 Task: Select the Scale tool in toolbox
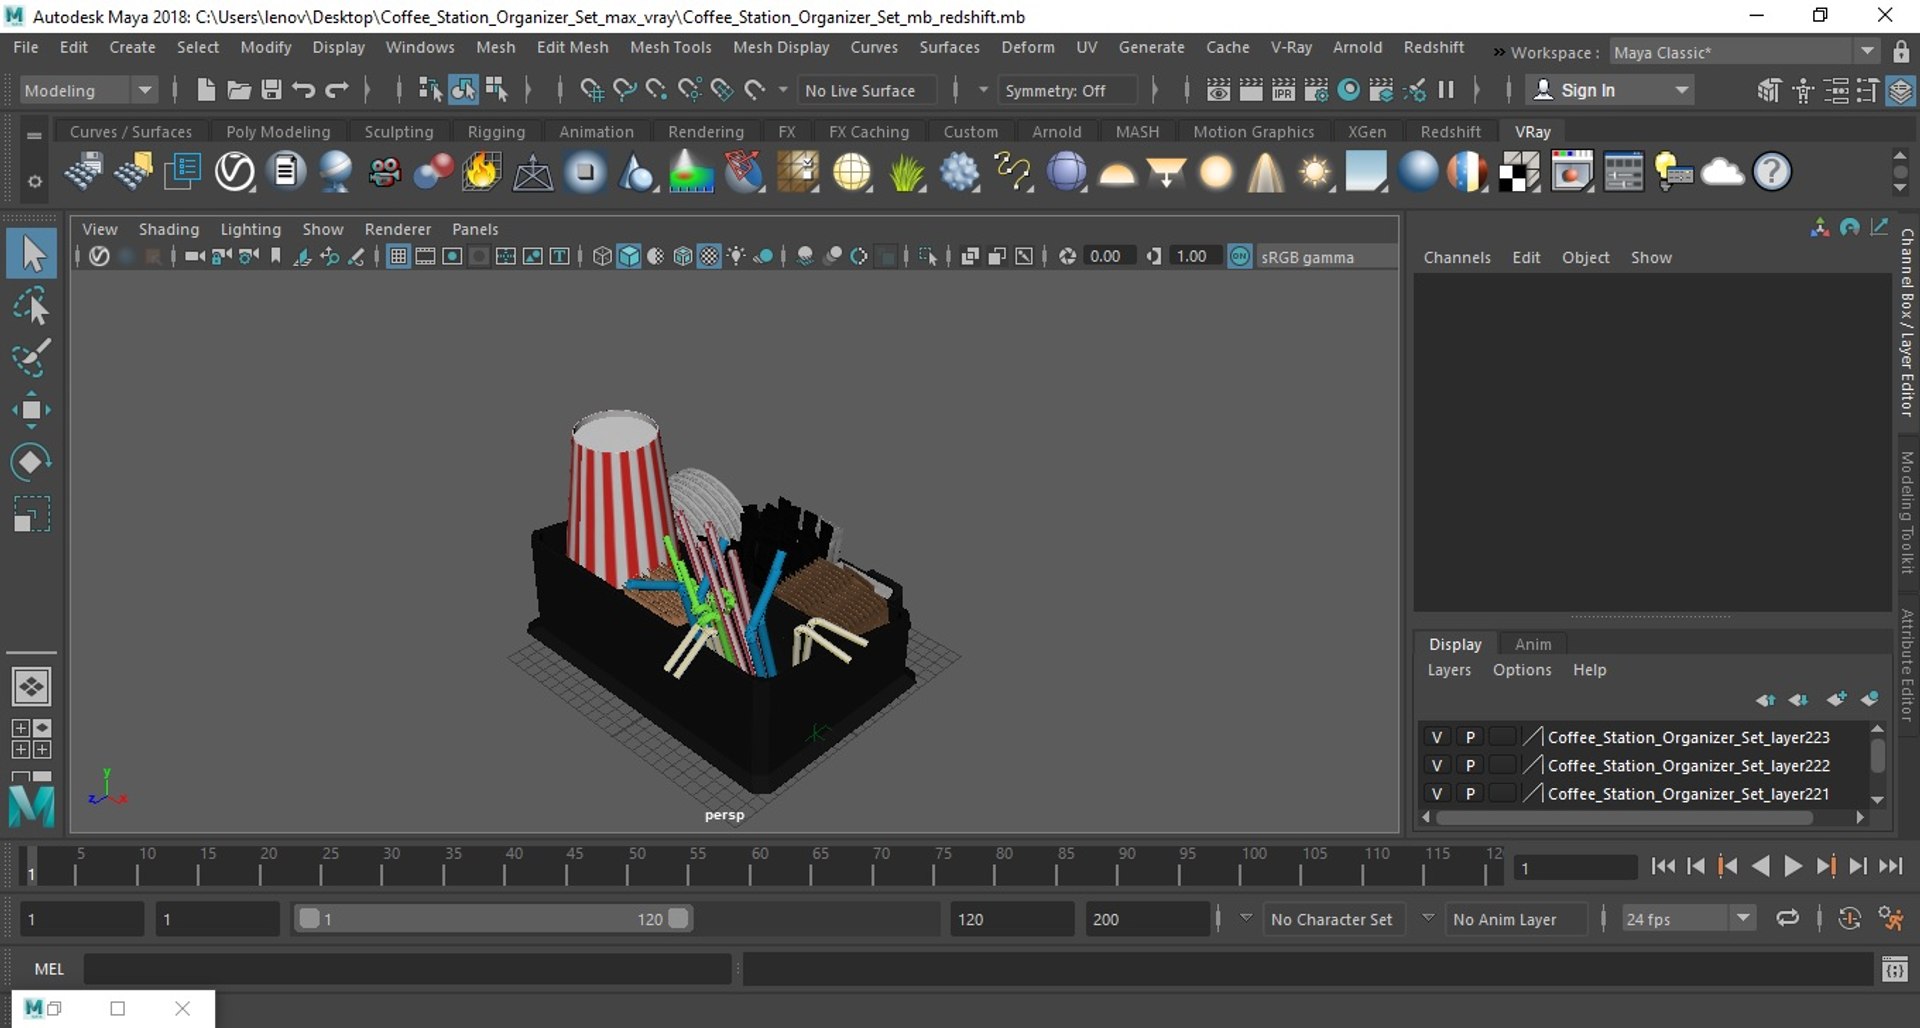[x=31, y=514]
